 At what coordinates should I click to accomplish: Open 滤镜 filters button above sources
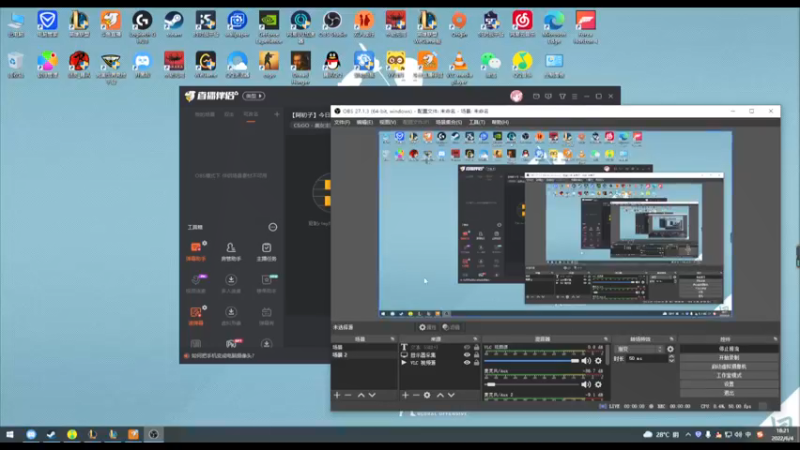(452, 327)
